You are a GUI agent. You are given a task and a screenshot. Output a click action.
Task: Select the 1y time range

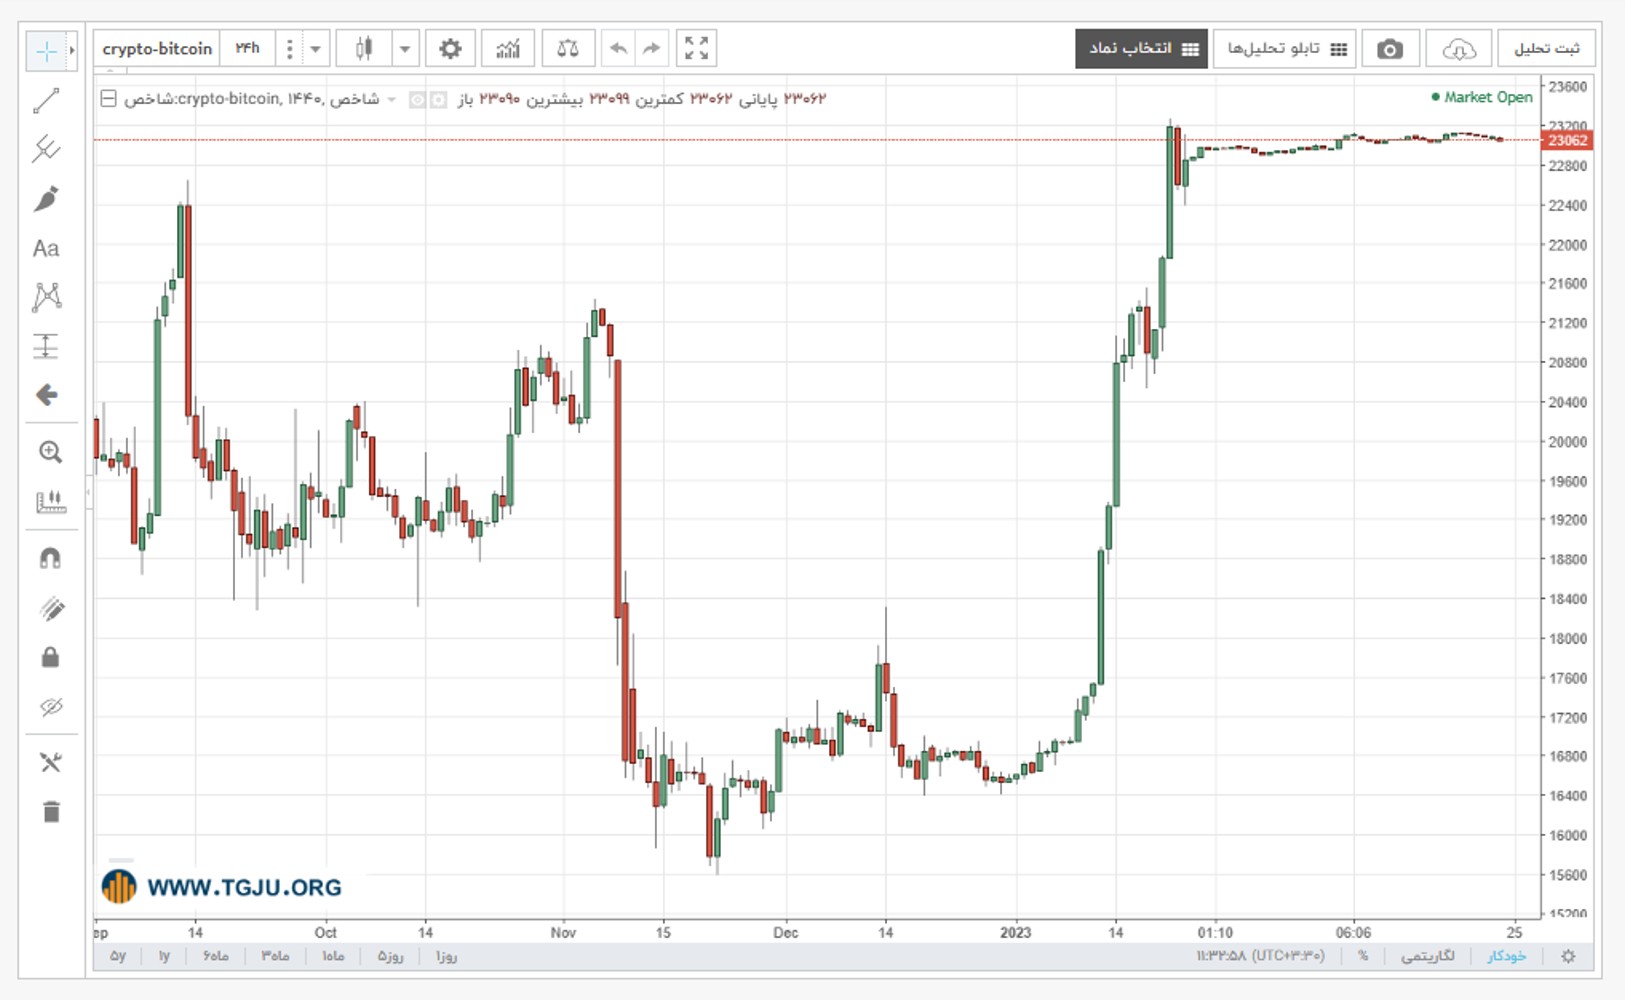(164, 956)
